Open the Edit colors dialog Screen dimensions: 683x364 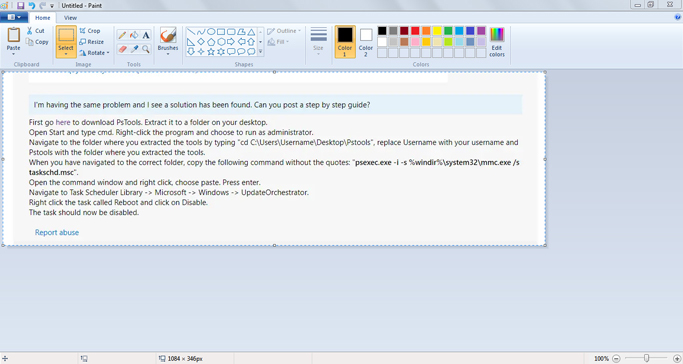click(497, 42)
